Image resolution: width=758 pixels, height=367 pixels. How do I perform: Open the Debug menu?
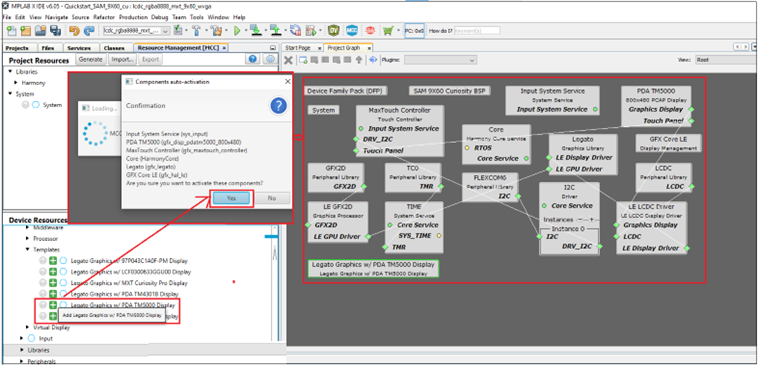159,17
